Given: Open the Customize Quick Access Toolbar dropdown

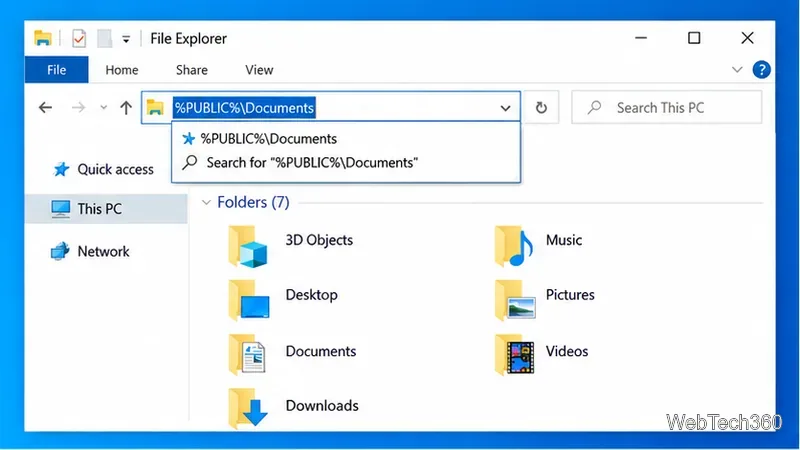Looking at the screenshot, I should (x=126, y=39).
